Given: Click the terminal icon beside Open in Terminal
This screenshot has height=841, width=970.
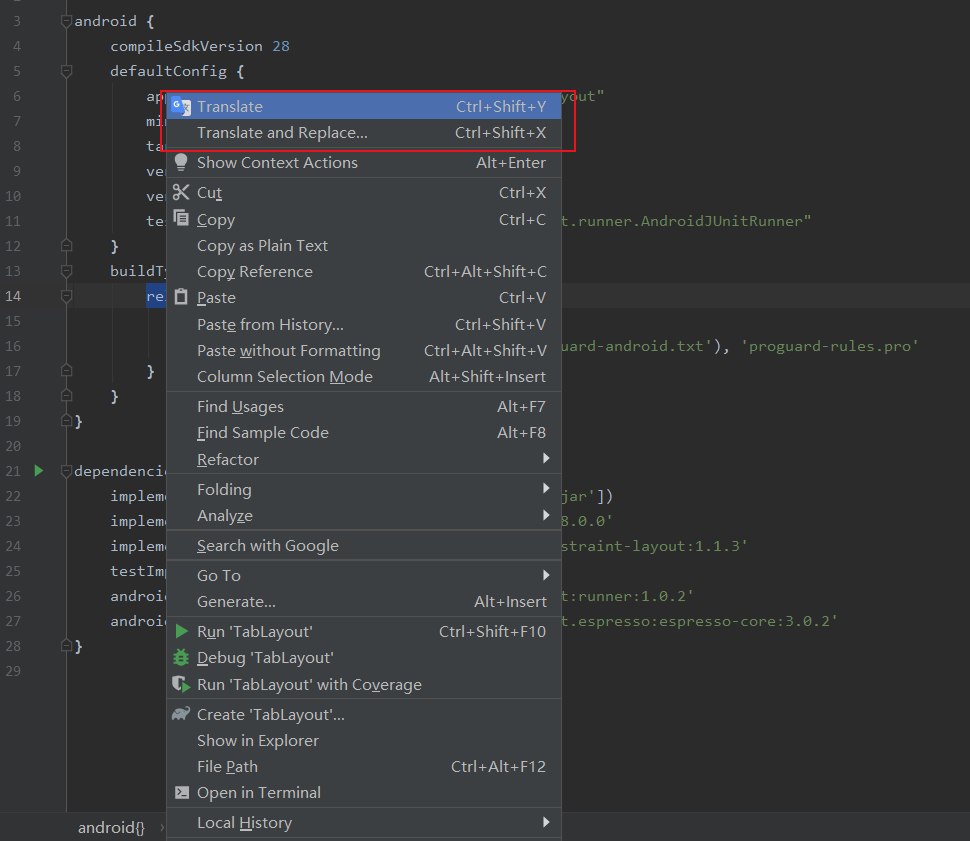Looking at the screenshot, I should coord(181,793).
